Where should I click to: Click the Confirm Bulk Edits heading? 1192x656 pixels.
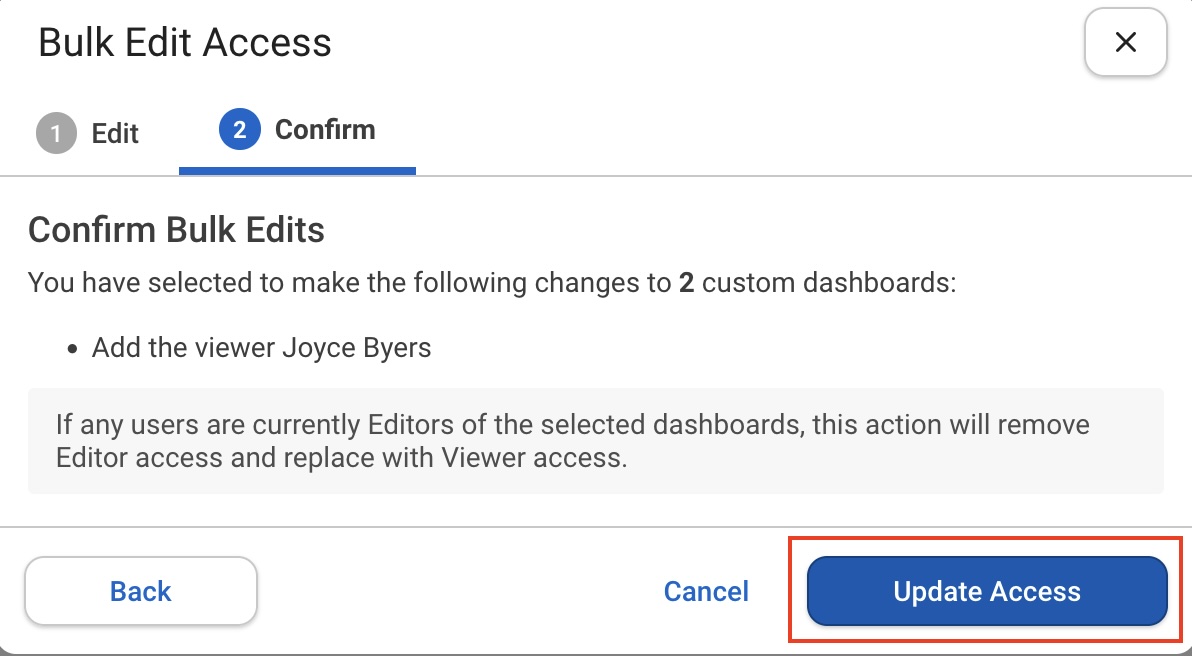click(176, 230)
